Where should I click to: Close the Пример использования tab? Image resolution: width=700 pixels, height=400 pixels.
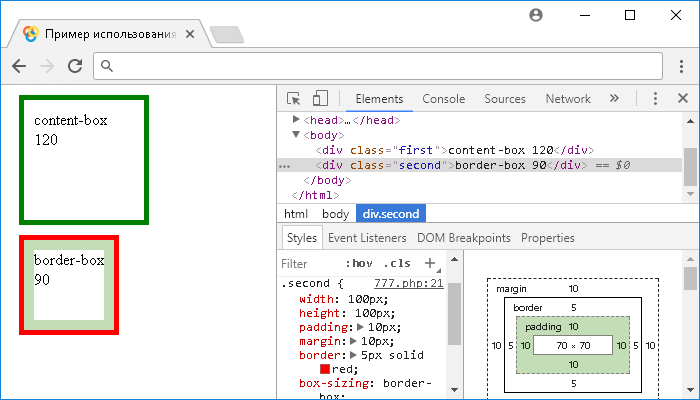click(190, 34)
